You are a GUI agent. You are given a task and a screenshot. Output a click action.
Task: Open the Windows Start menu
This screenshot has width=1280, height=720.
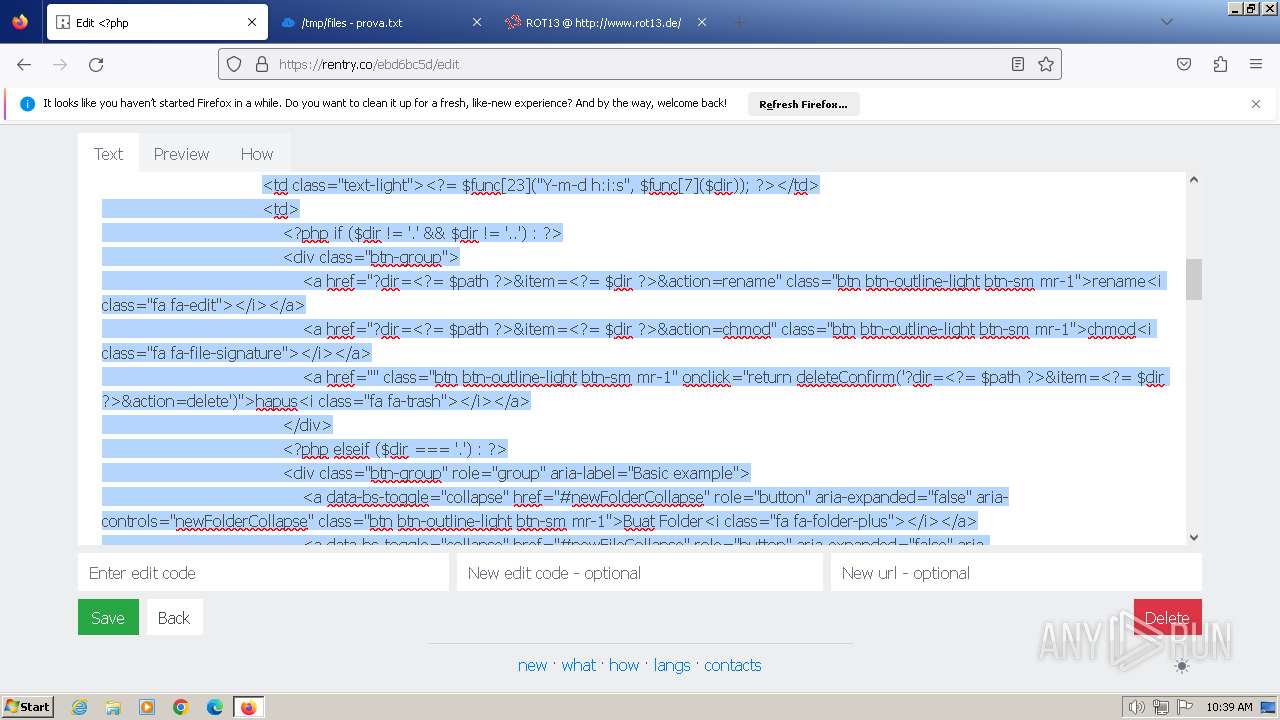point(27,707)
